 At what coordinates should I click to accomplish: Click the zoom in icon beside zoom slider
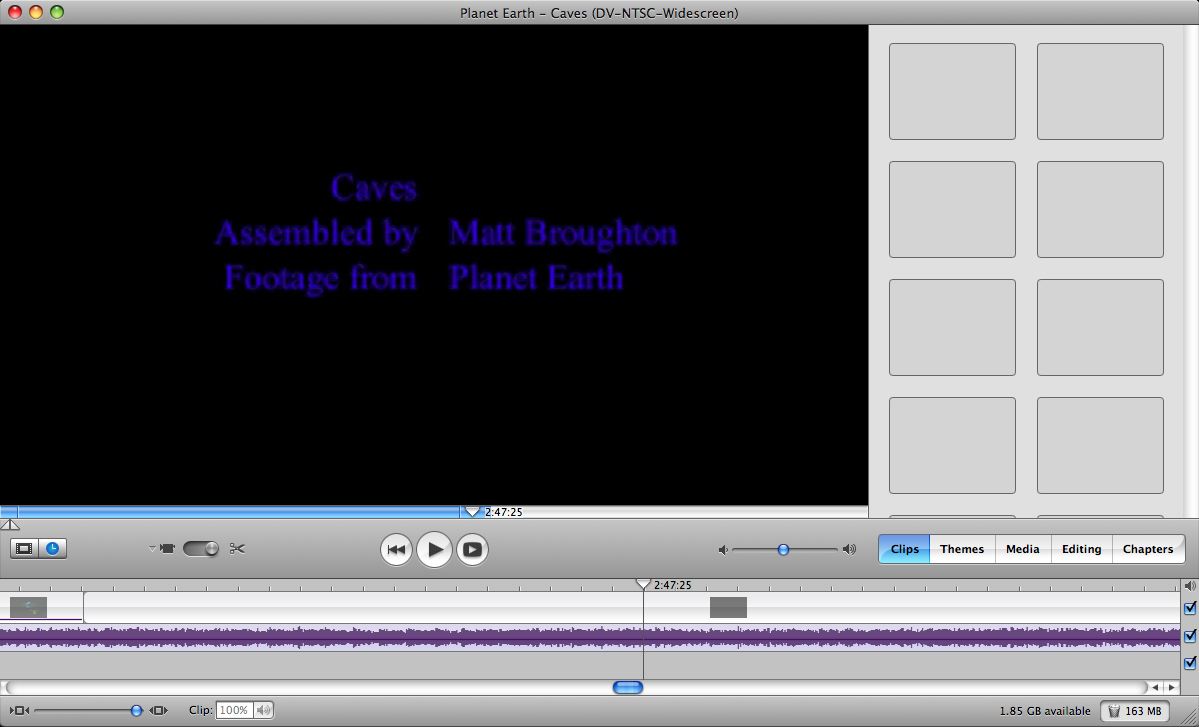[x=158, y=710]
